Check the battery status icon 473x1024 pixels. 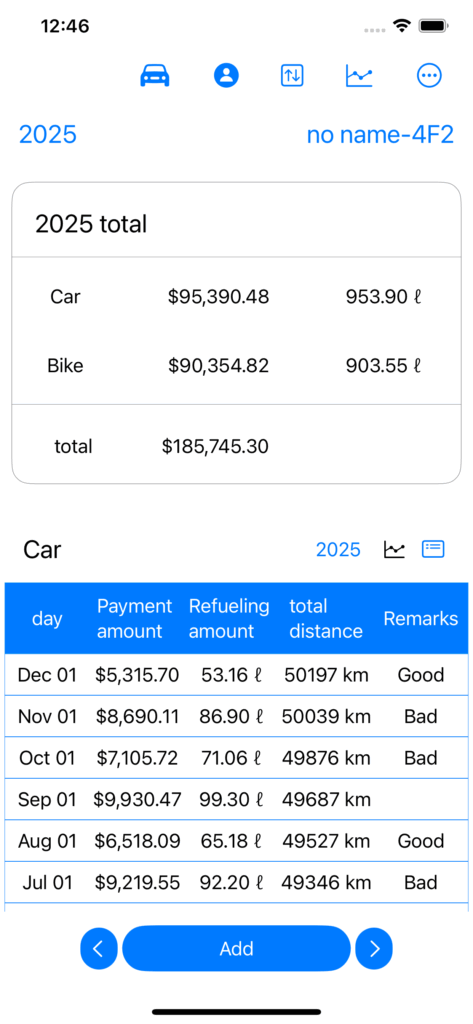[x=432, y=26]
